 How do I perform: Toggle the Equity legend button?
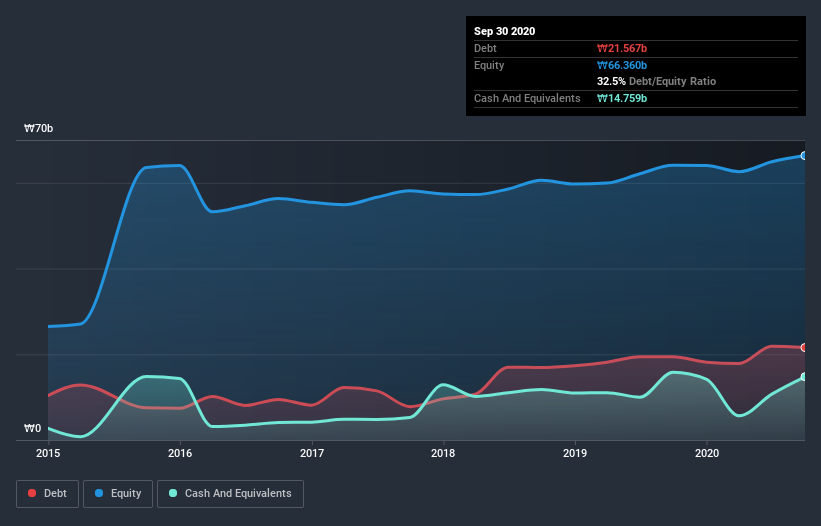(x=118, y=494)
